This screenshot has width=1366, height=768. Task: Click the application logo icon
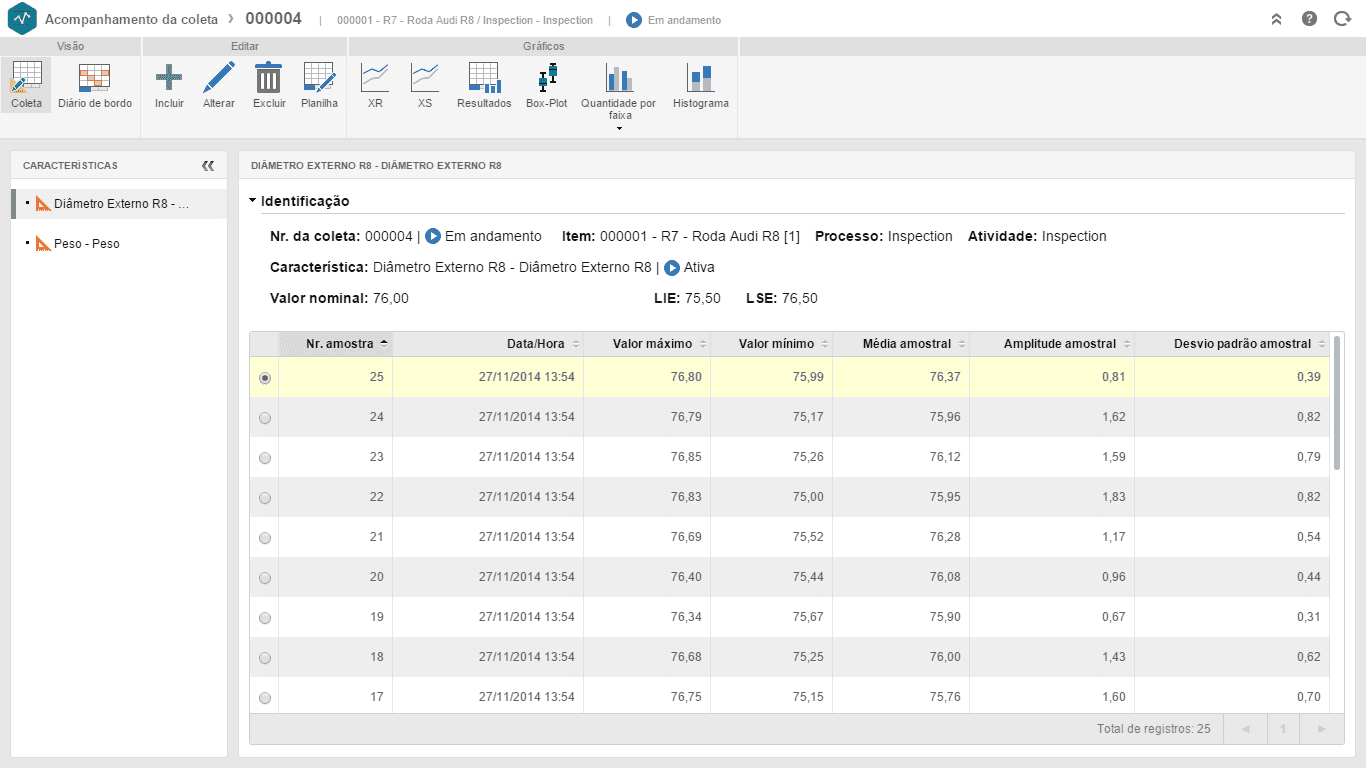coord(21,19)
